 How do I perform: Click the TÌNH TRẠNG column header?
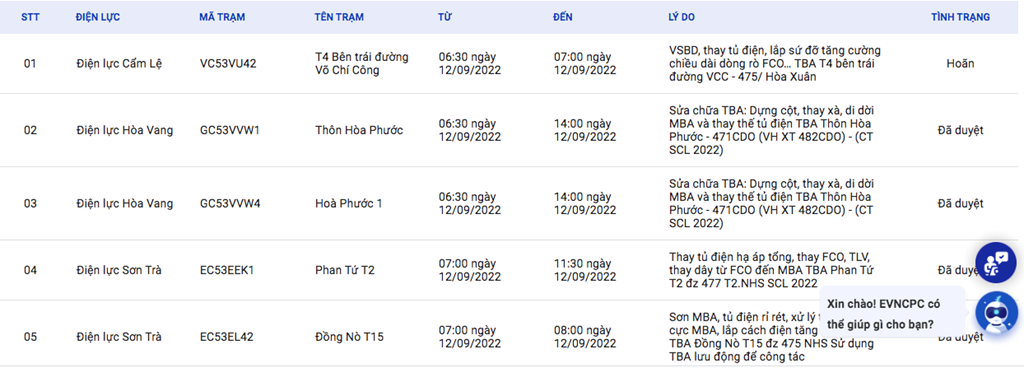(960, 17)
